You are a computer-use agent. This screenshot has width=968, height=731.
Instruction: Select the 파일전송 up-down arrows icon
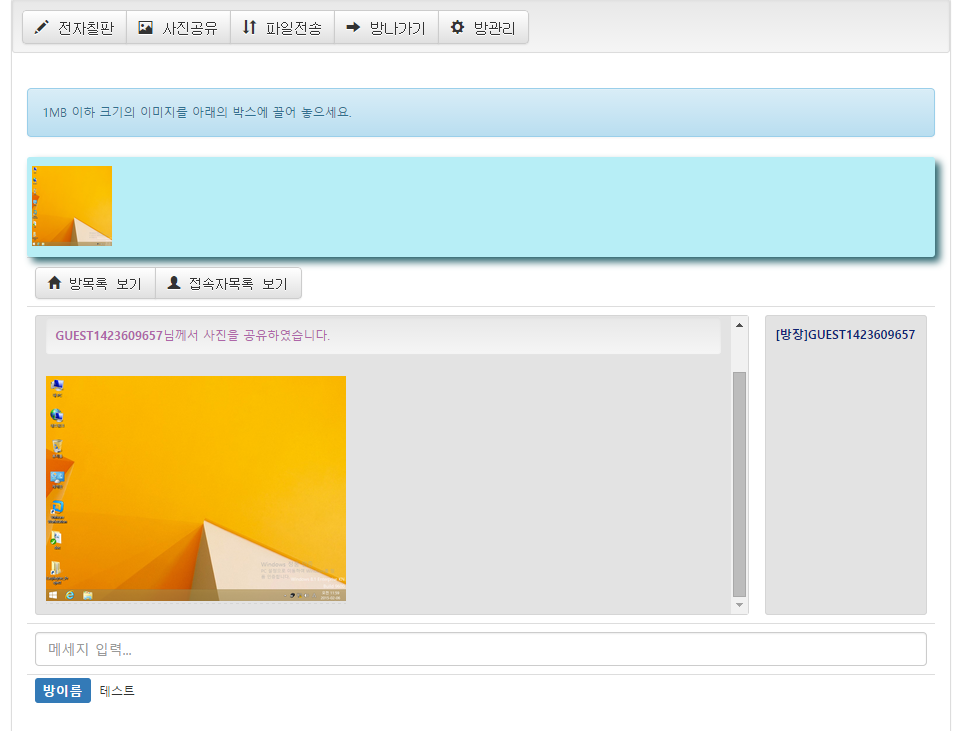249,28
